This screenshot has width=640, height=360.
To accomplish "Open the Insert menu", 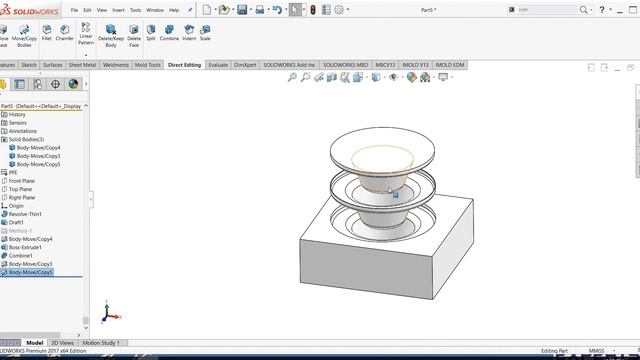I will point(118,10).
